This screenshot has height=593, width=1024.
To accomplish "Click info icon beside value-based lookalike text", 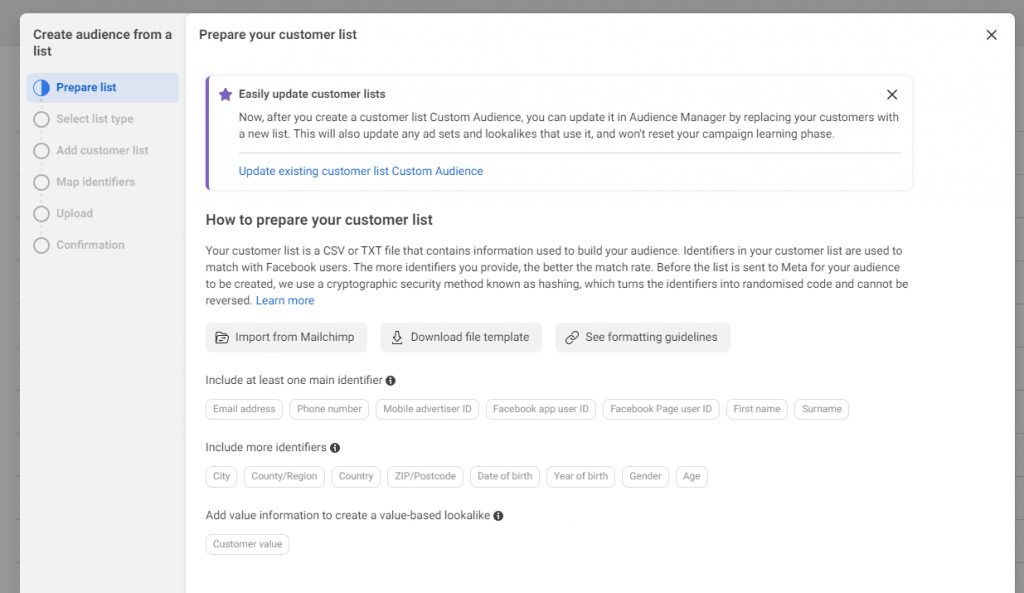I will tap(498, 516).
